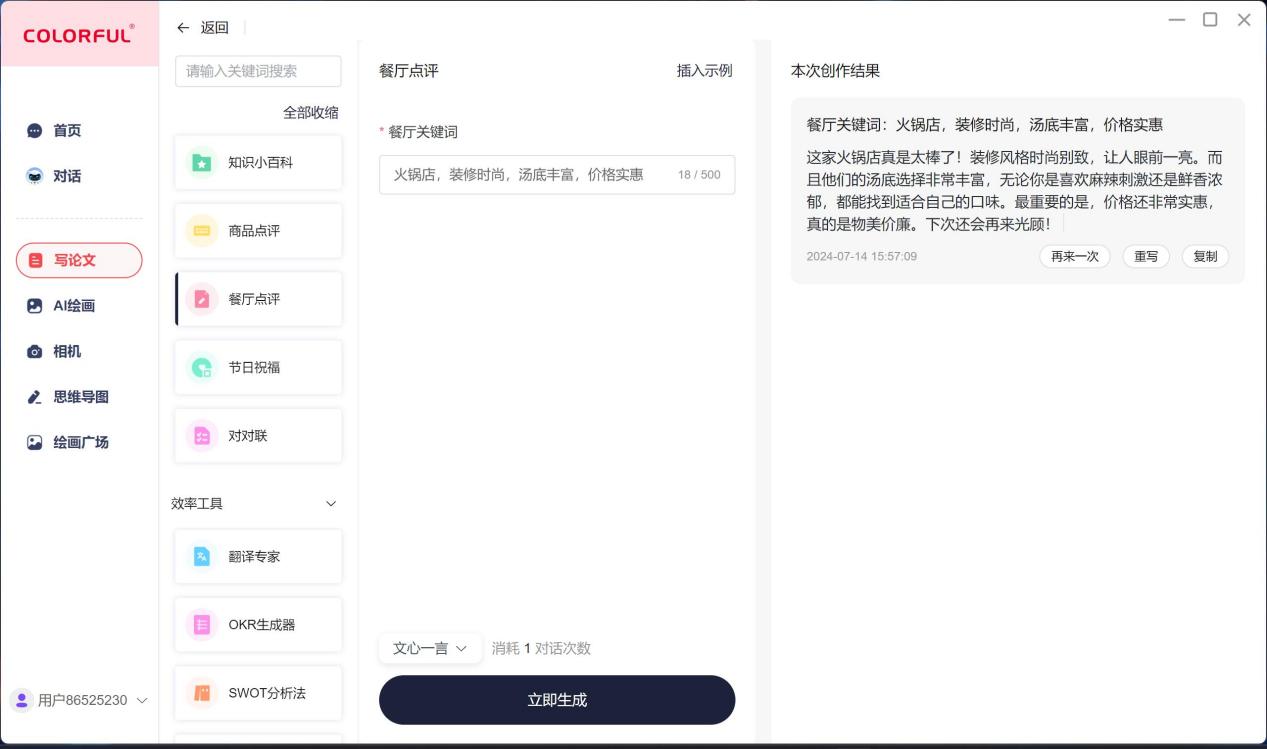The image size is (1267, 749).
Task: Click 返回 to go back
Action: (x=214, y=28)
